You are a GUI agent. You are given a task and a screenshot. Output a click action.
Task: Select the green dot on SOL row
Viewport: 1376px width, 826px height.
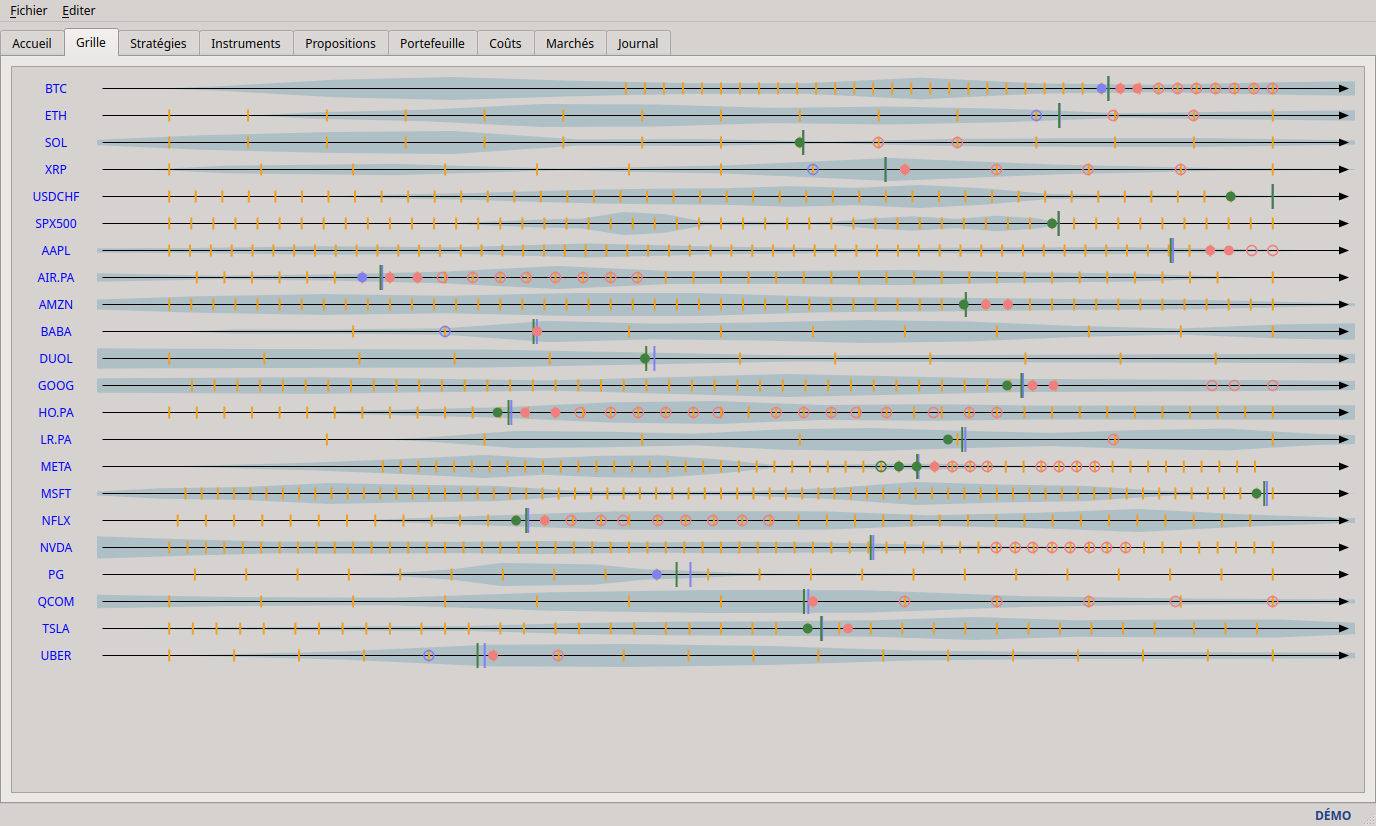(800, 142)
